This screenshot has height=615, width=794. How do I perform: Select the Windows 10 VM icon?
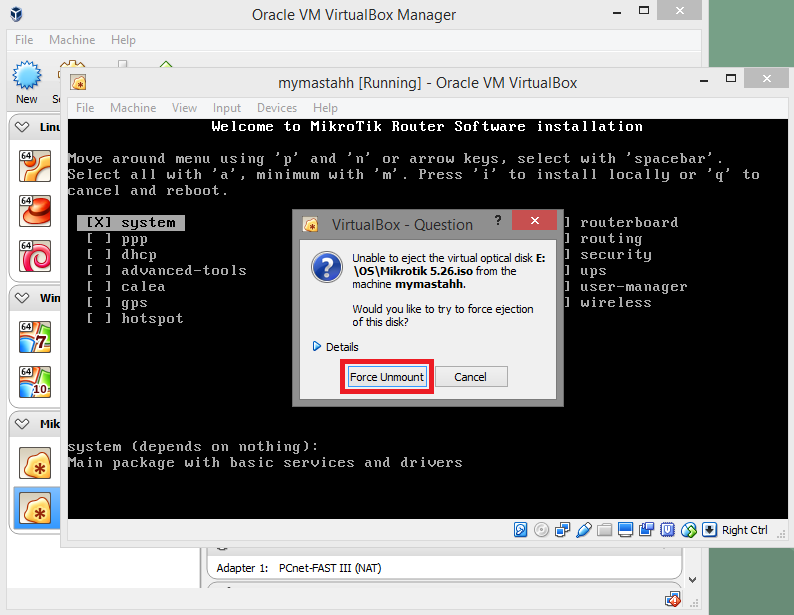pyautogui.click(x=35, y=382)
